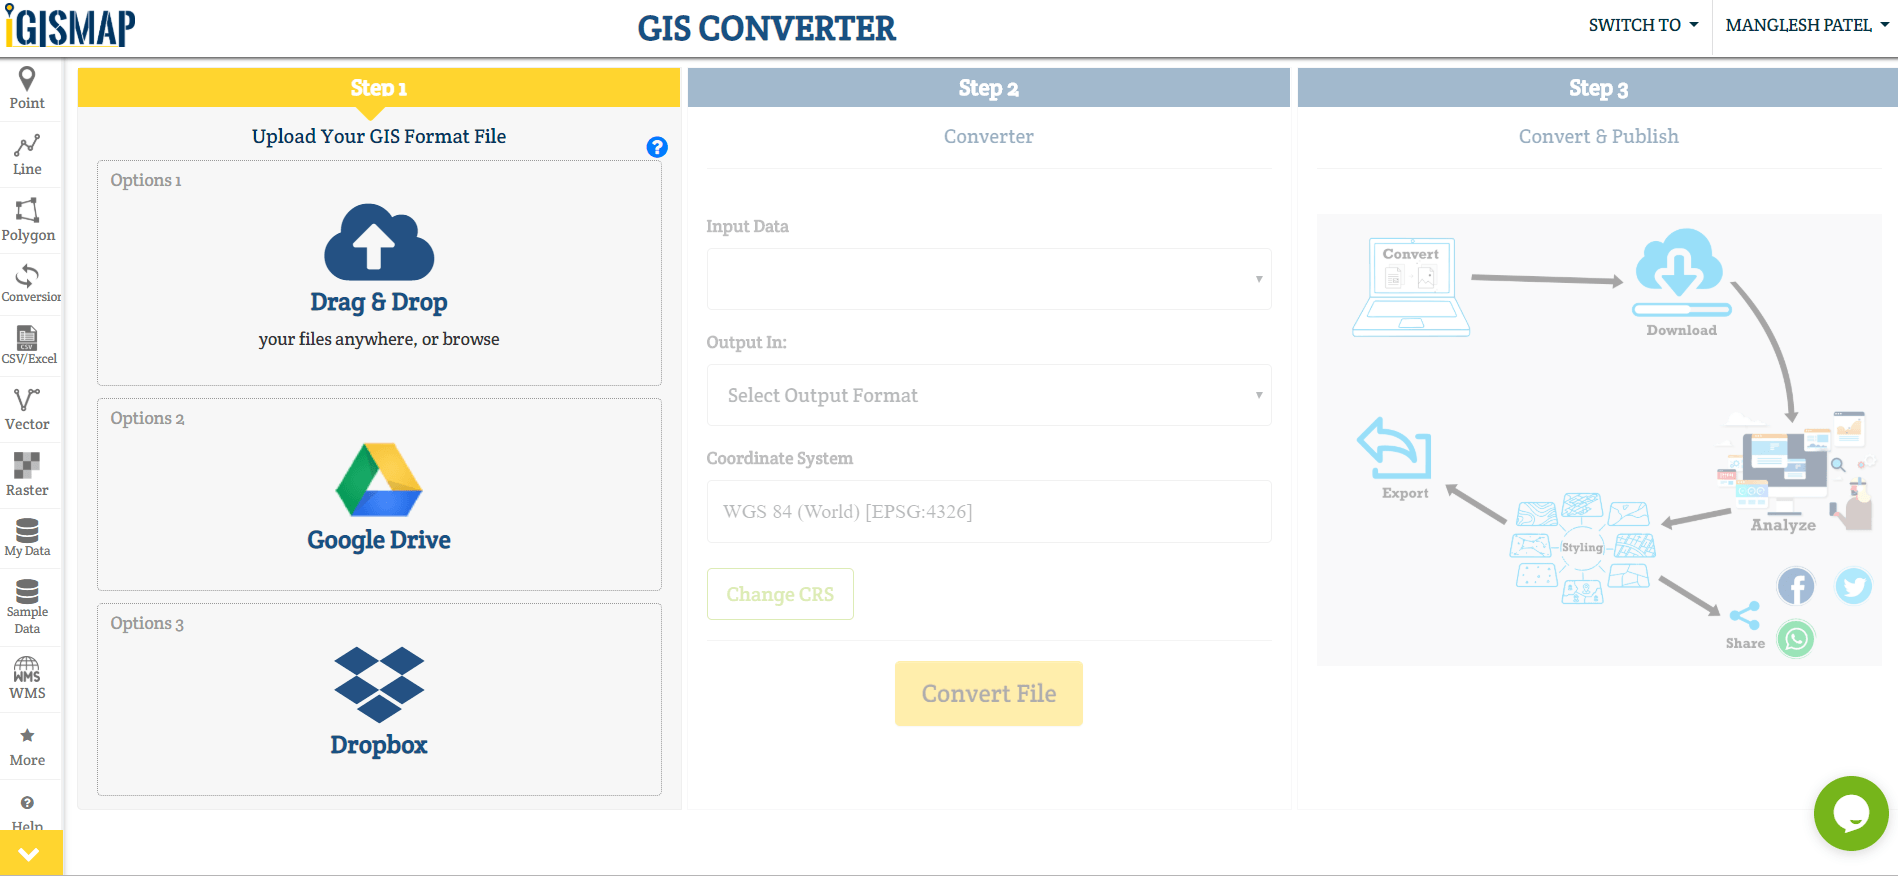Open the CSV/Excel tool in sidebar
The width and height of the screenshot is (1898, 879).
[x=27, y=345]
